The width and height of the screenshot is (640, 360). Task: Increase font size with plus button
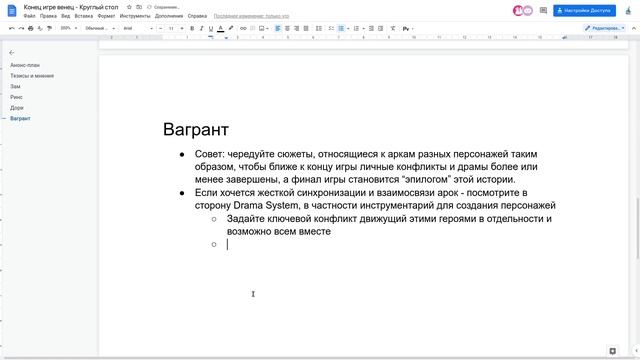click(182, 28)
